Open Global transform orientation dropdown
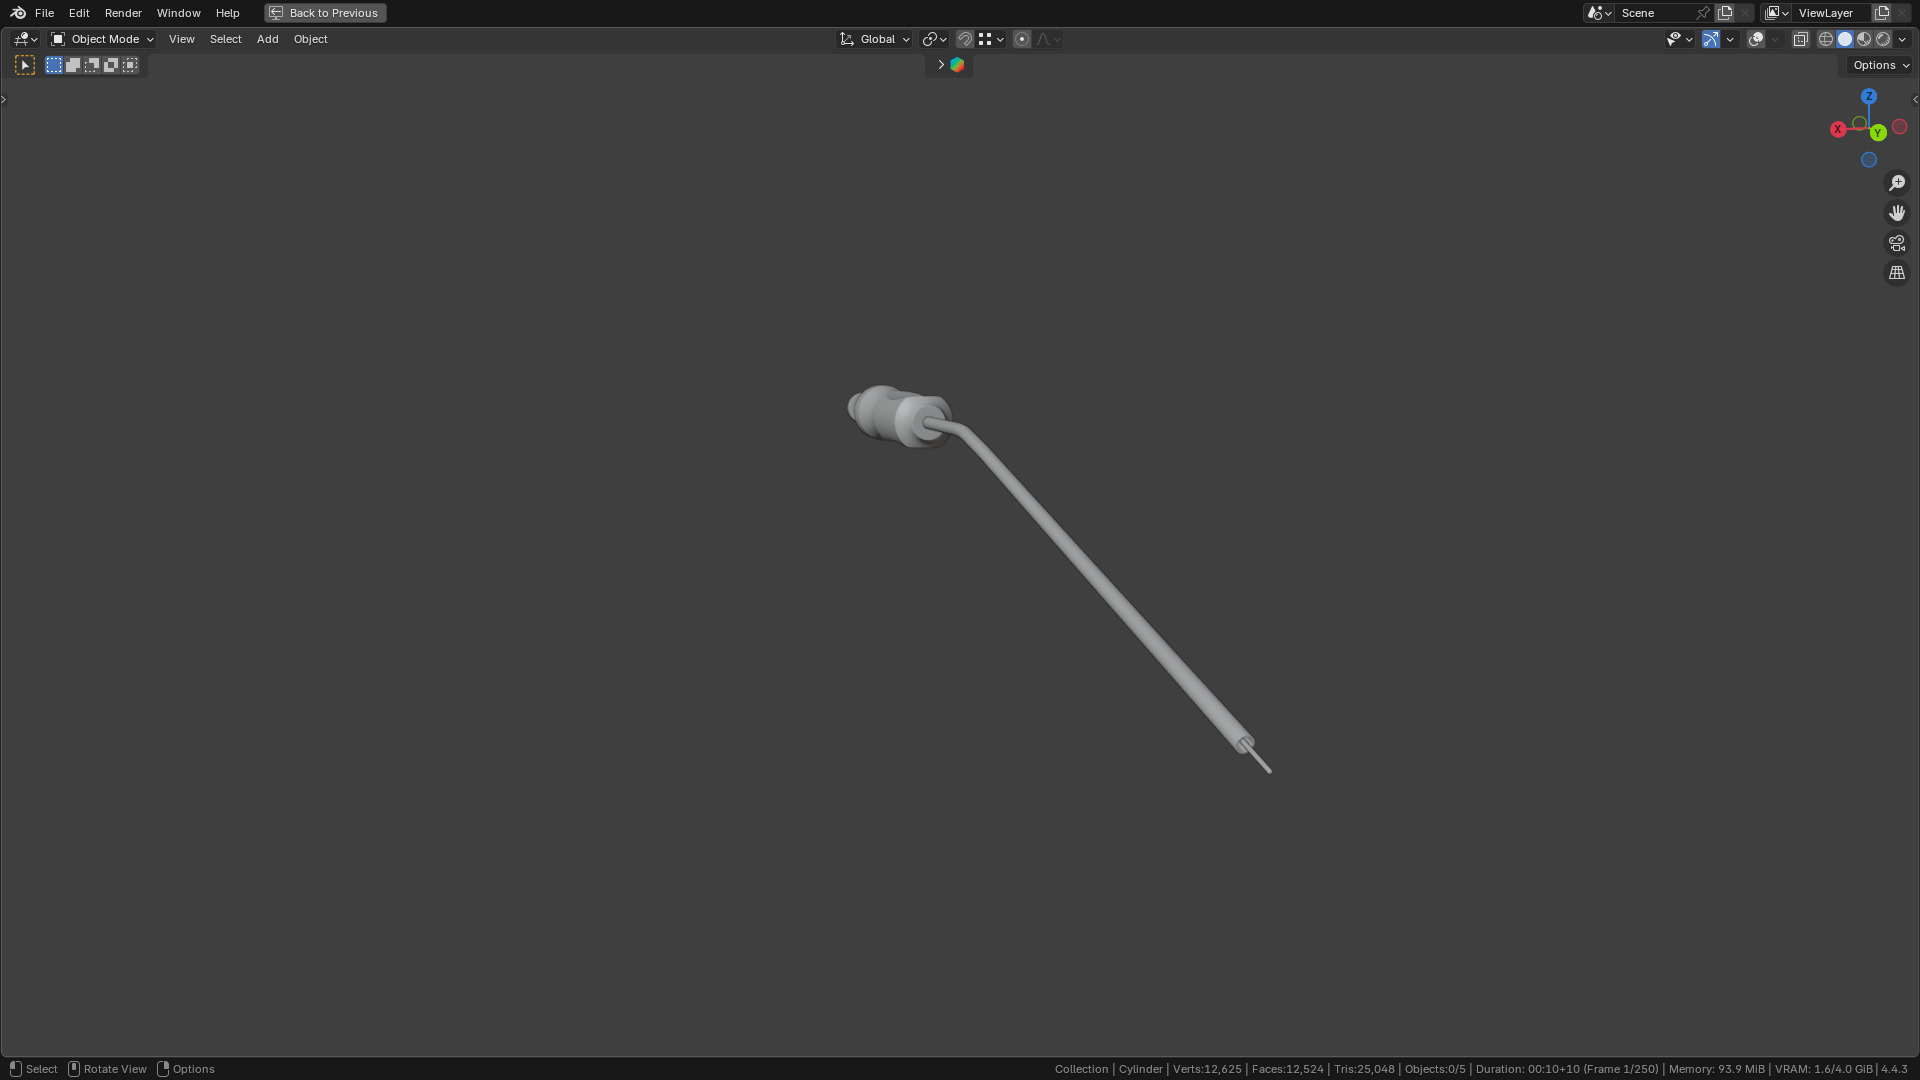This screenshot has width=1920, height=1080. pos(875,39)
